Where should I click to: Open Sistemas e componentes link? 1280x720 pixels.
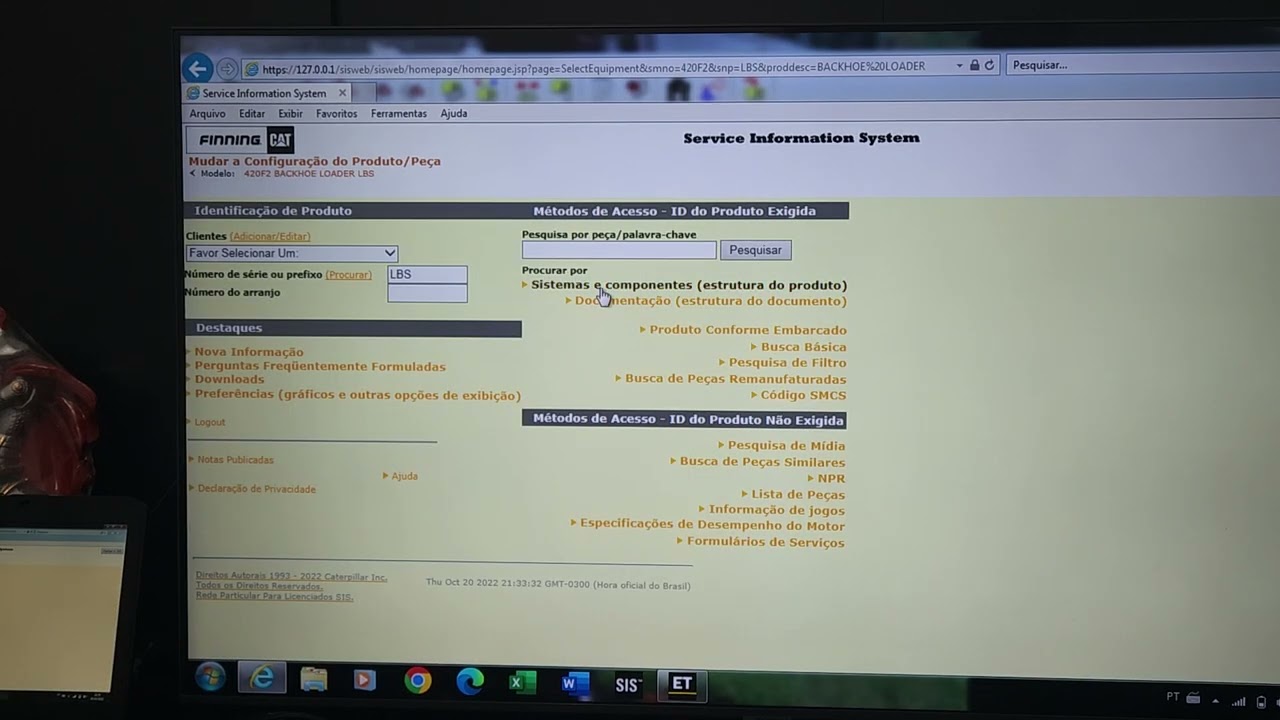coord(688,285)
